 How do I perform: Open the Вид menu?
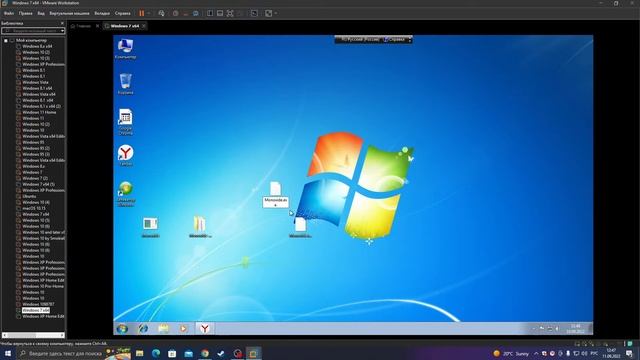pos(41,13)
